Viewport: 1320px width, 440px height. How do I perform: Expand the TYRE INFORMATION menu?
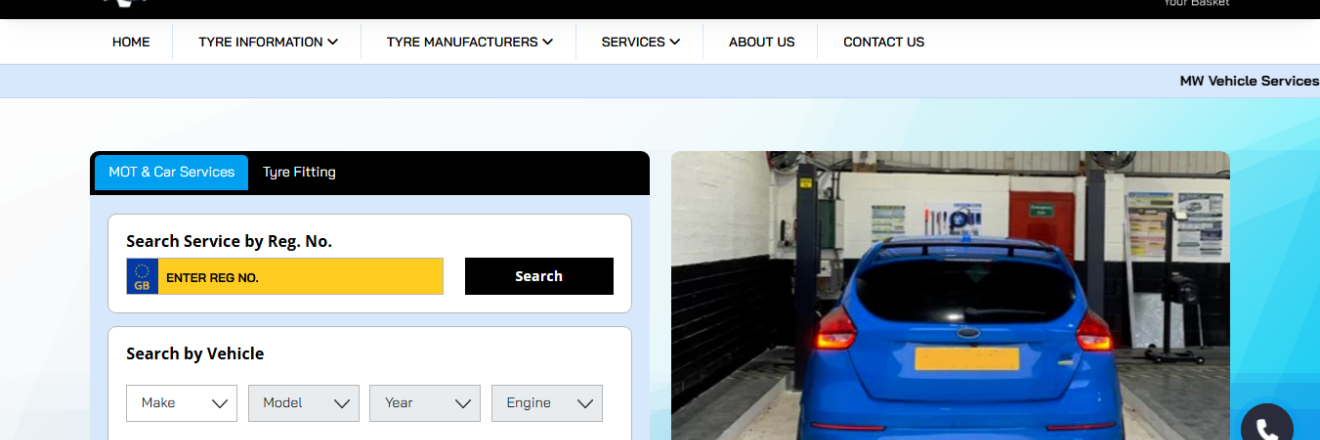268,42
